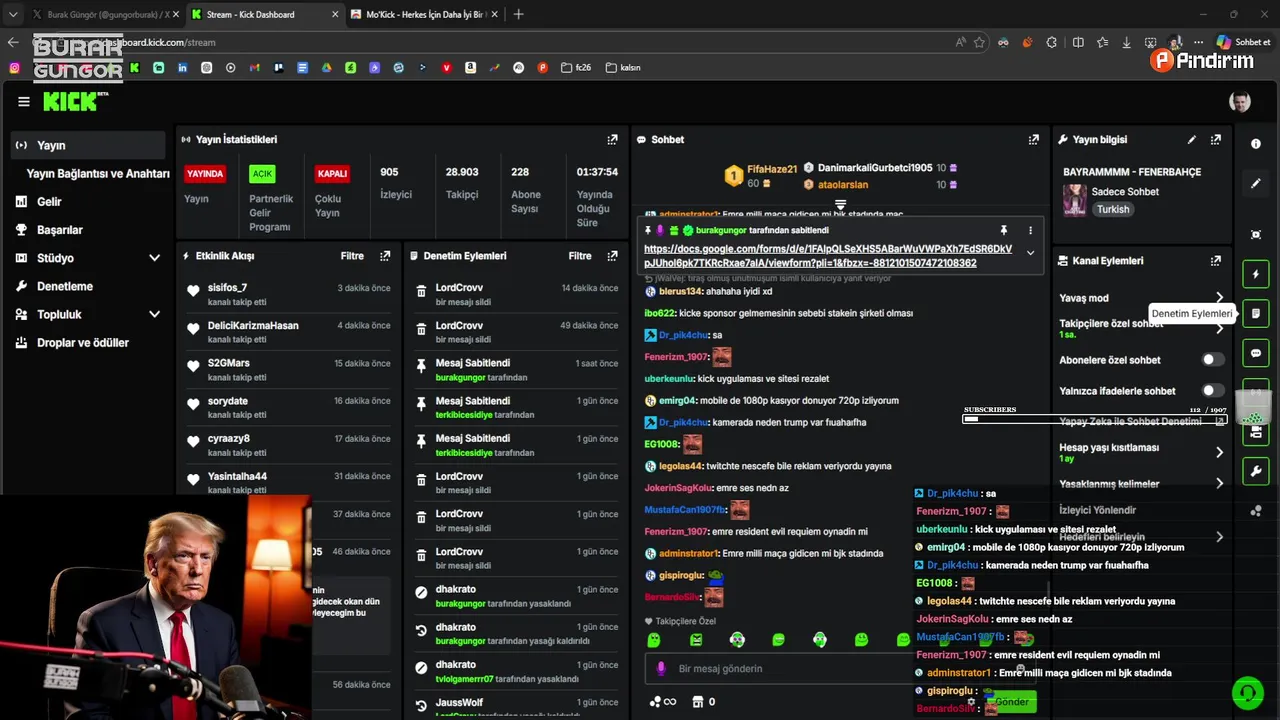Click the 905 İzleyici viewer count
This screenshot has width=1280, height=720.
(397, 182)
